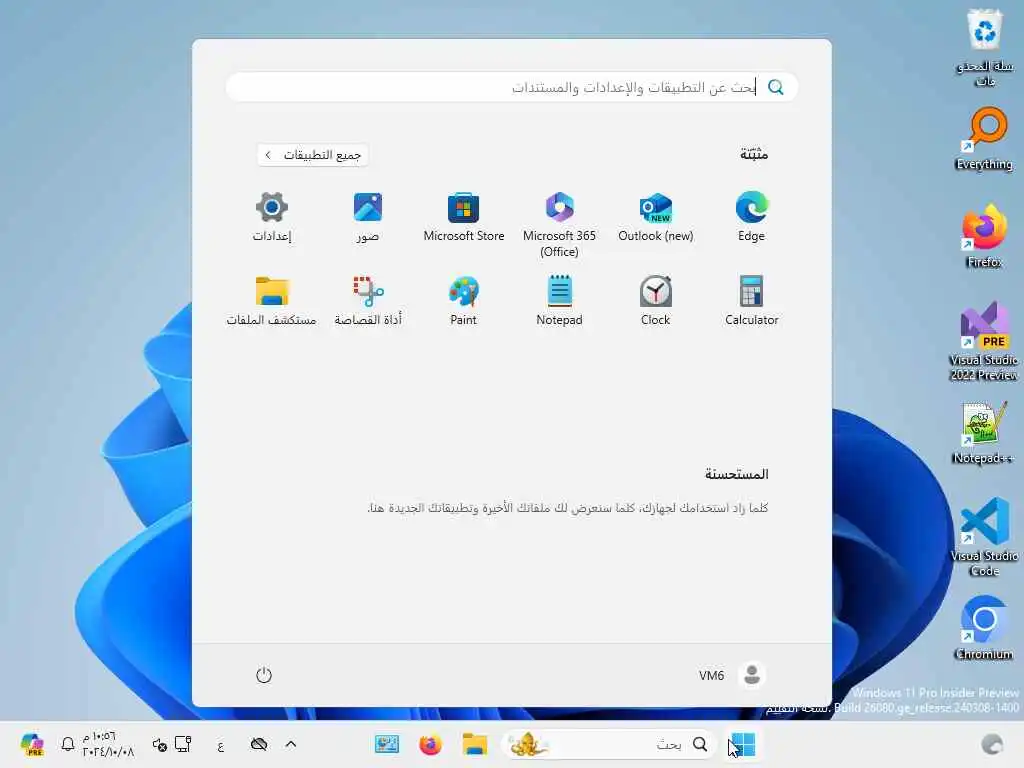The width and height of the screenshot is (1024, 768).
Task: Open Microsoft Store pinned app
Action: [464, 217]
